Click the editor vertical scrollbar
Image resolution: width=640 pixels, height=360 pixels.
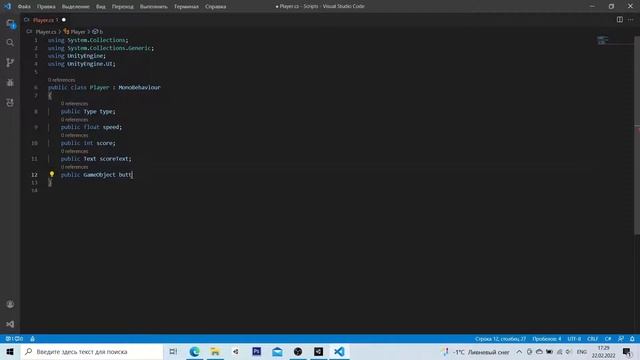(637, 135)
